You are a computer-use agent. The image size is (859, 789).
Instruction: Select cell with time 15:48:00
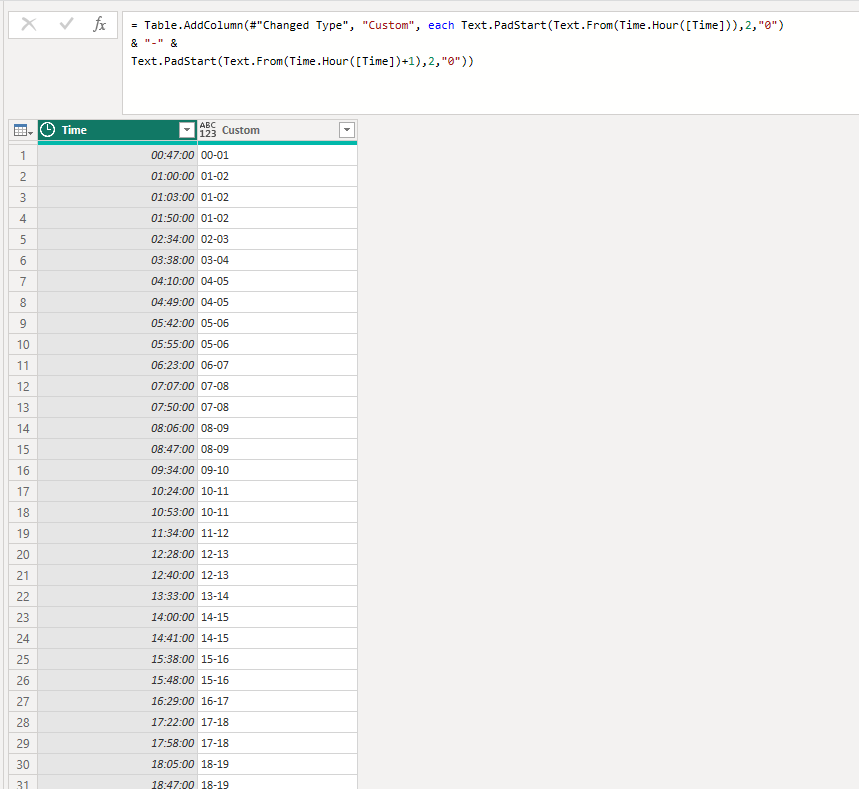click(x=117, y=681)
